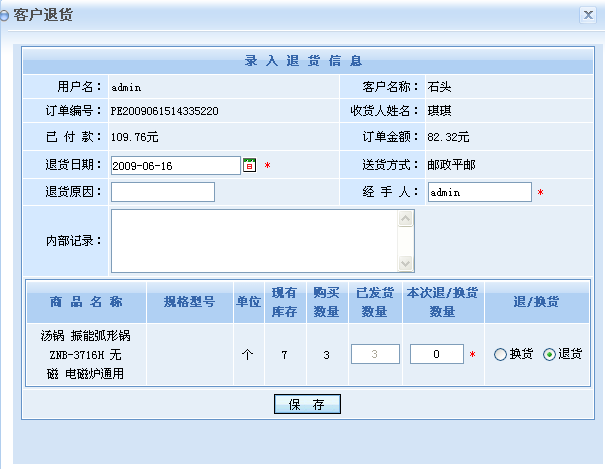Select the 换货 radio button

(500, 354)
